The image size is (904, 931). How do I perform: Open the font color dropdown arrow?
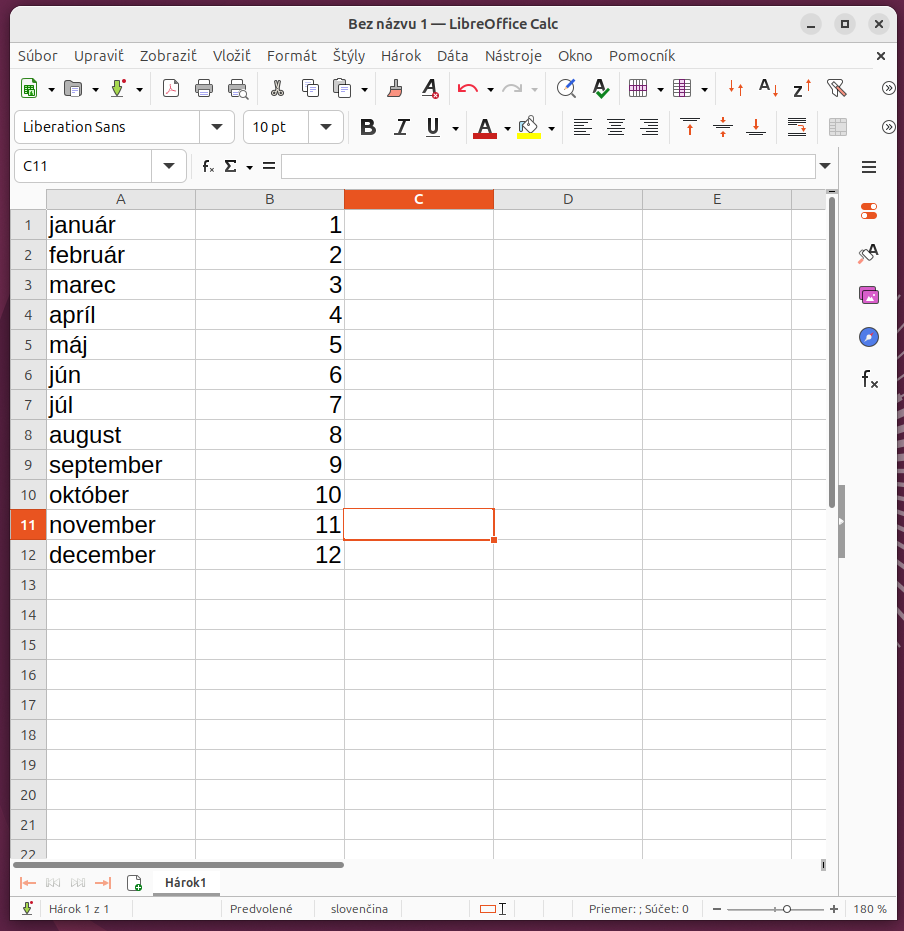(x=507, y=128)
